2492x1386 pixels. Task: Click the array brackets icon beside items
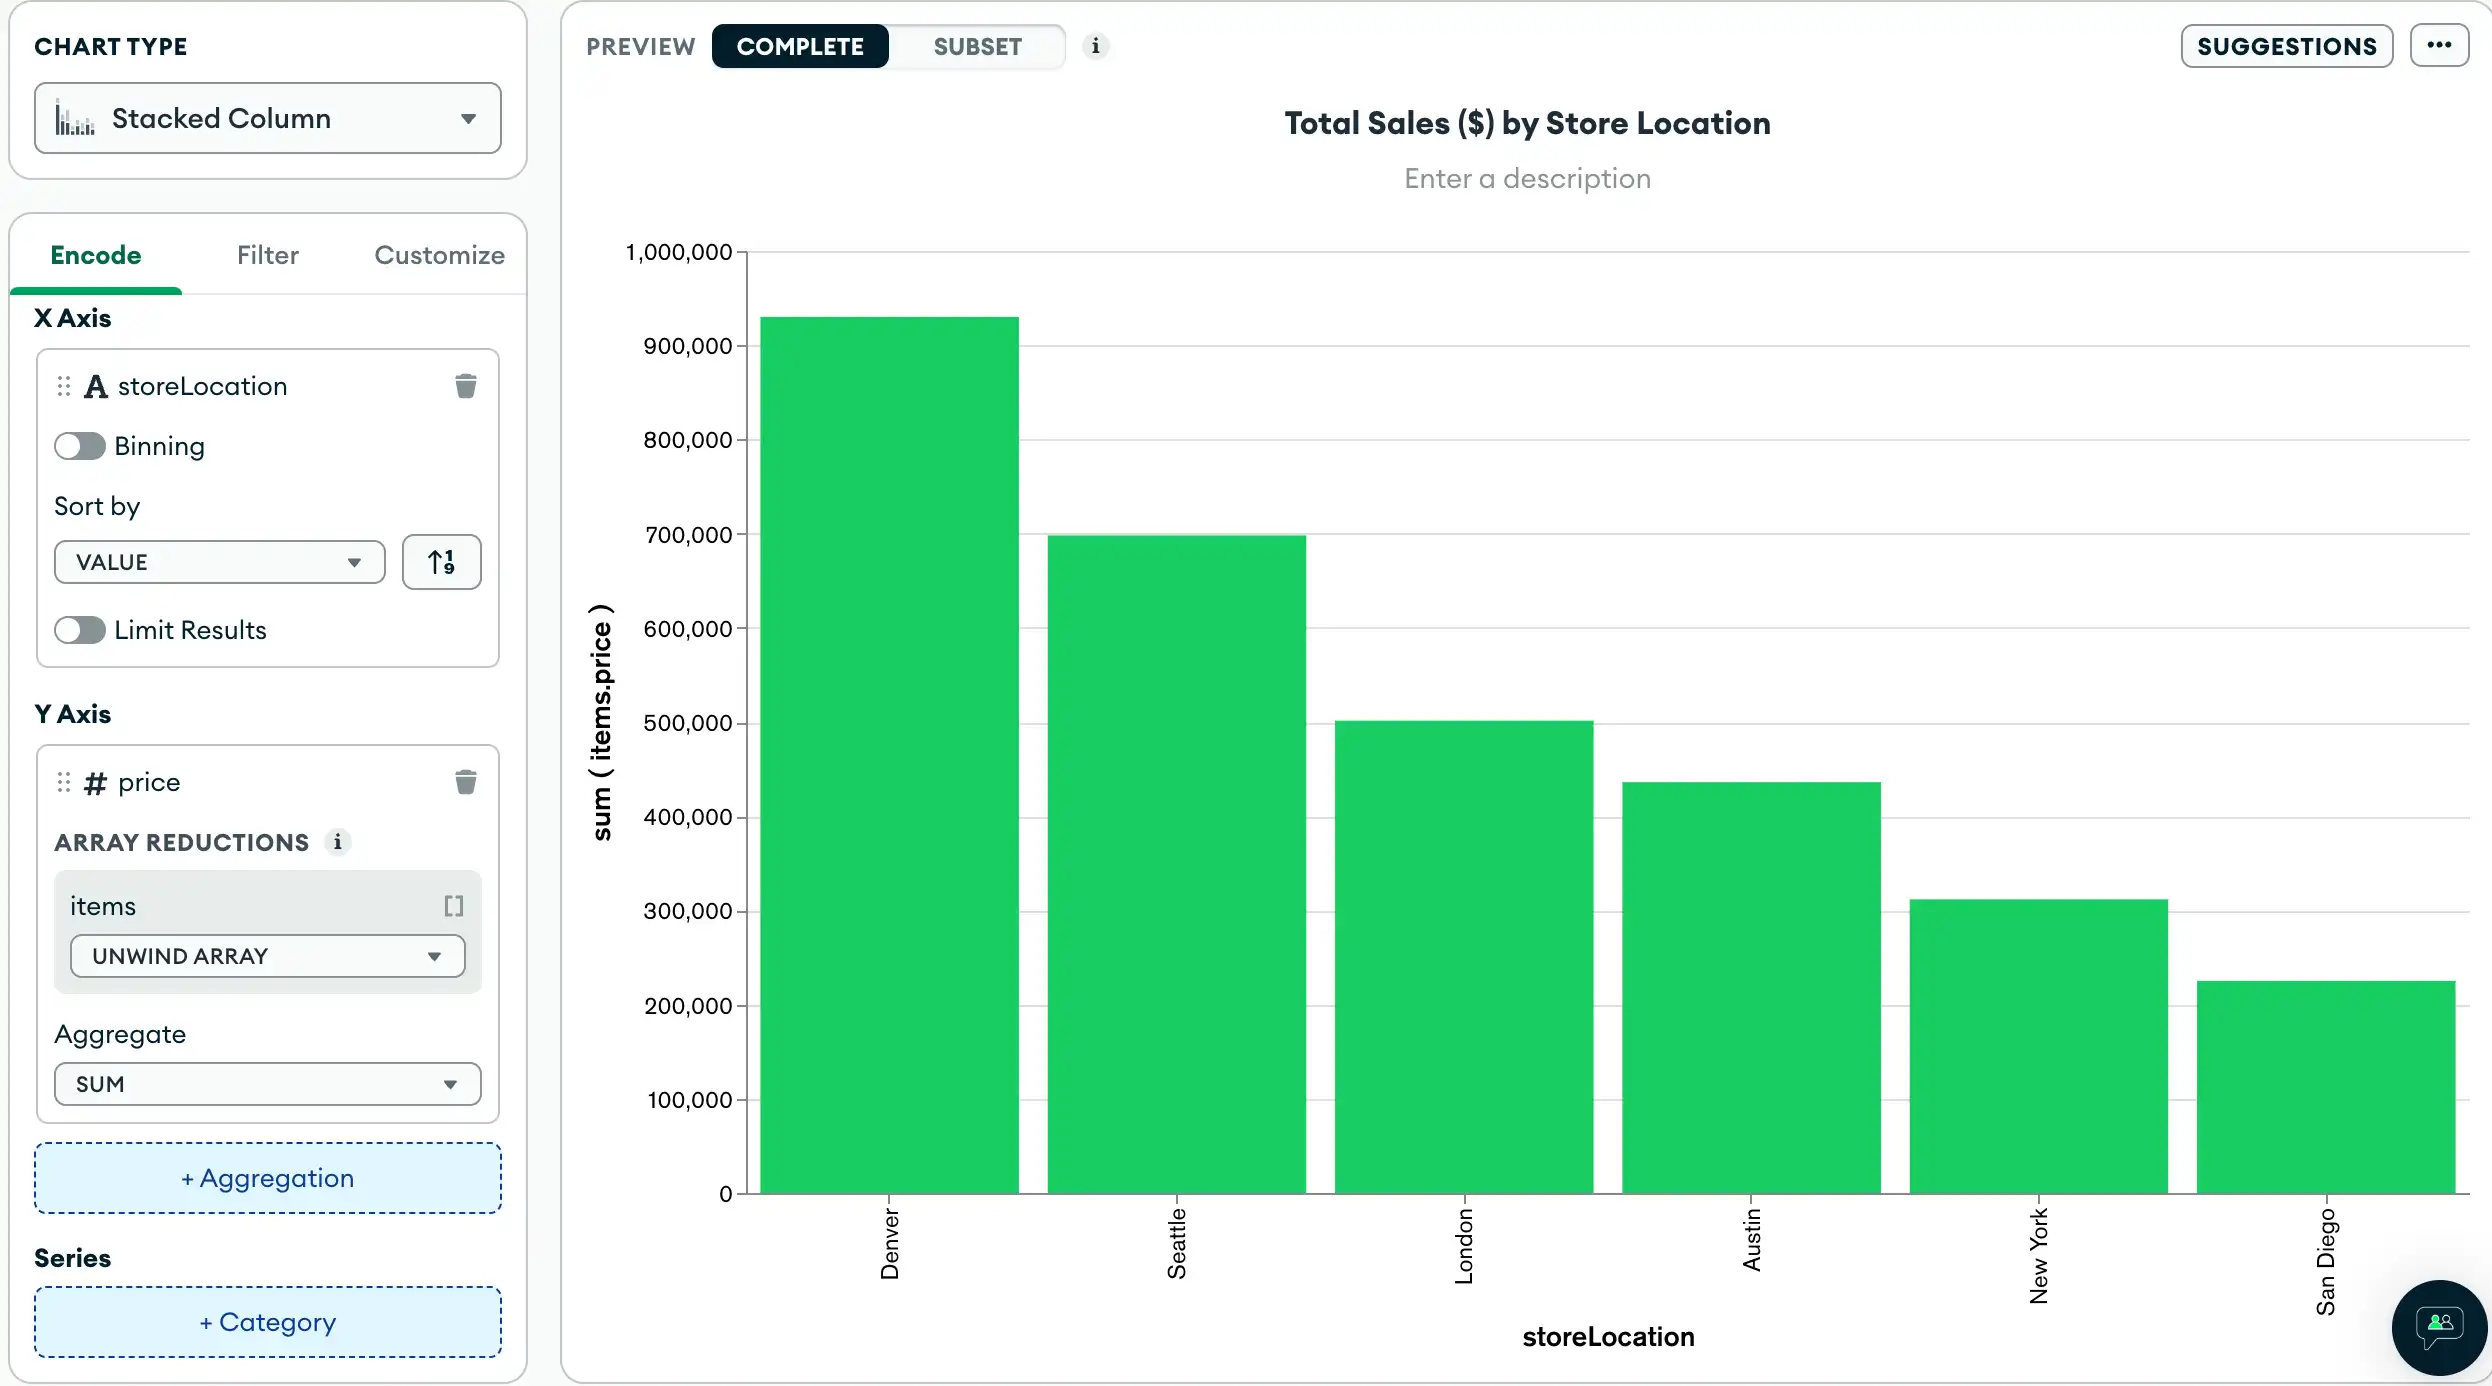[454, 906]
